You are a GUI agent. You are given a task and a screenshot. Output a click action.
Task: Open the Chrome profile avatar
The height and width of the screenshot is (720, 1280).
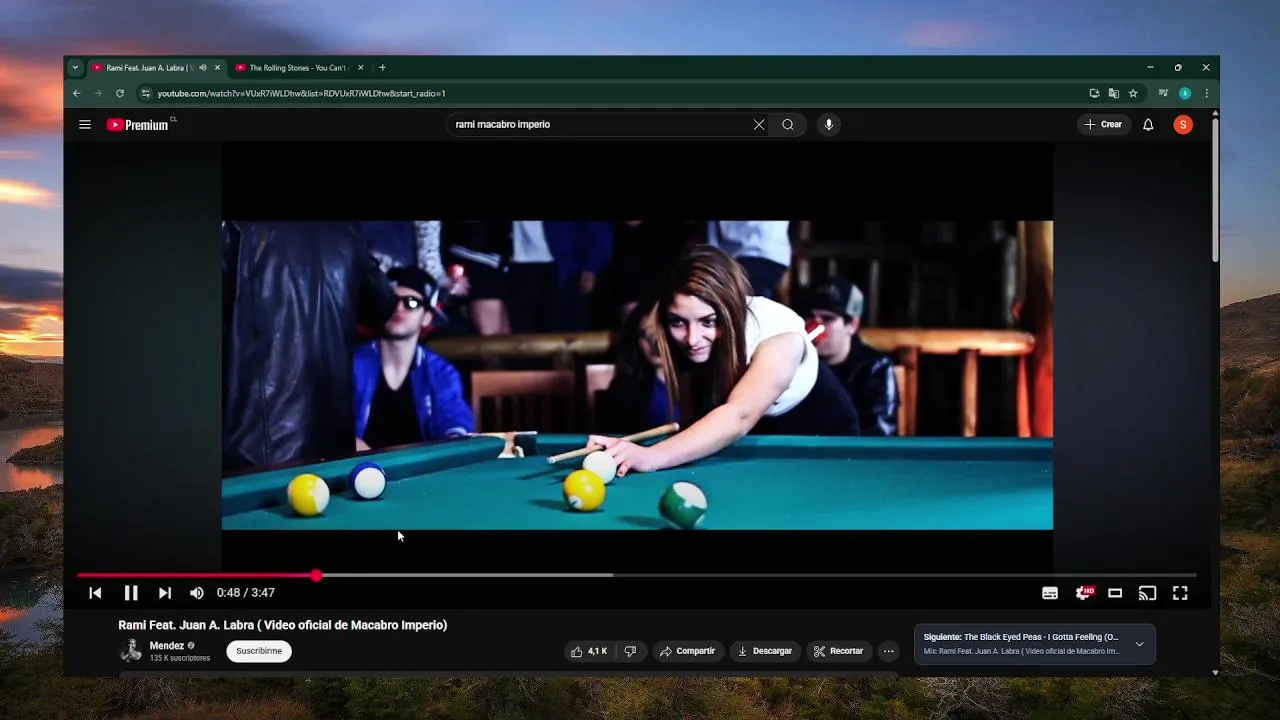[1185, 93]
